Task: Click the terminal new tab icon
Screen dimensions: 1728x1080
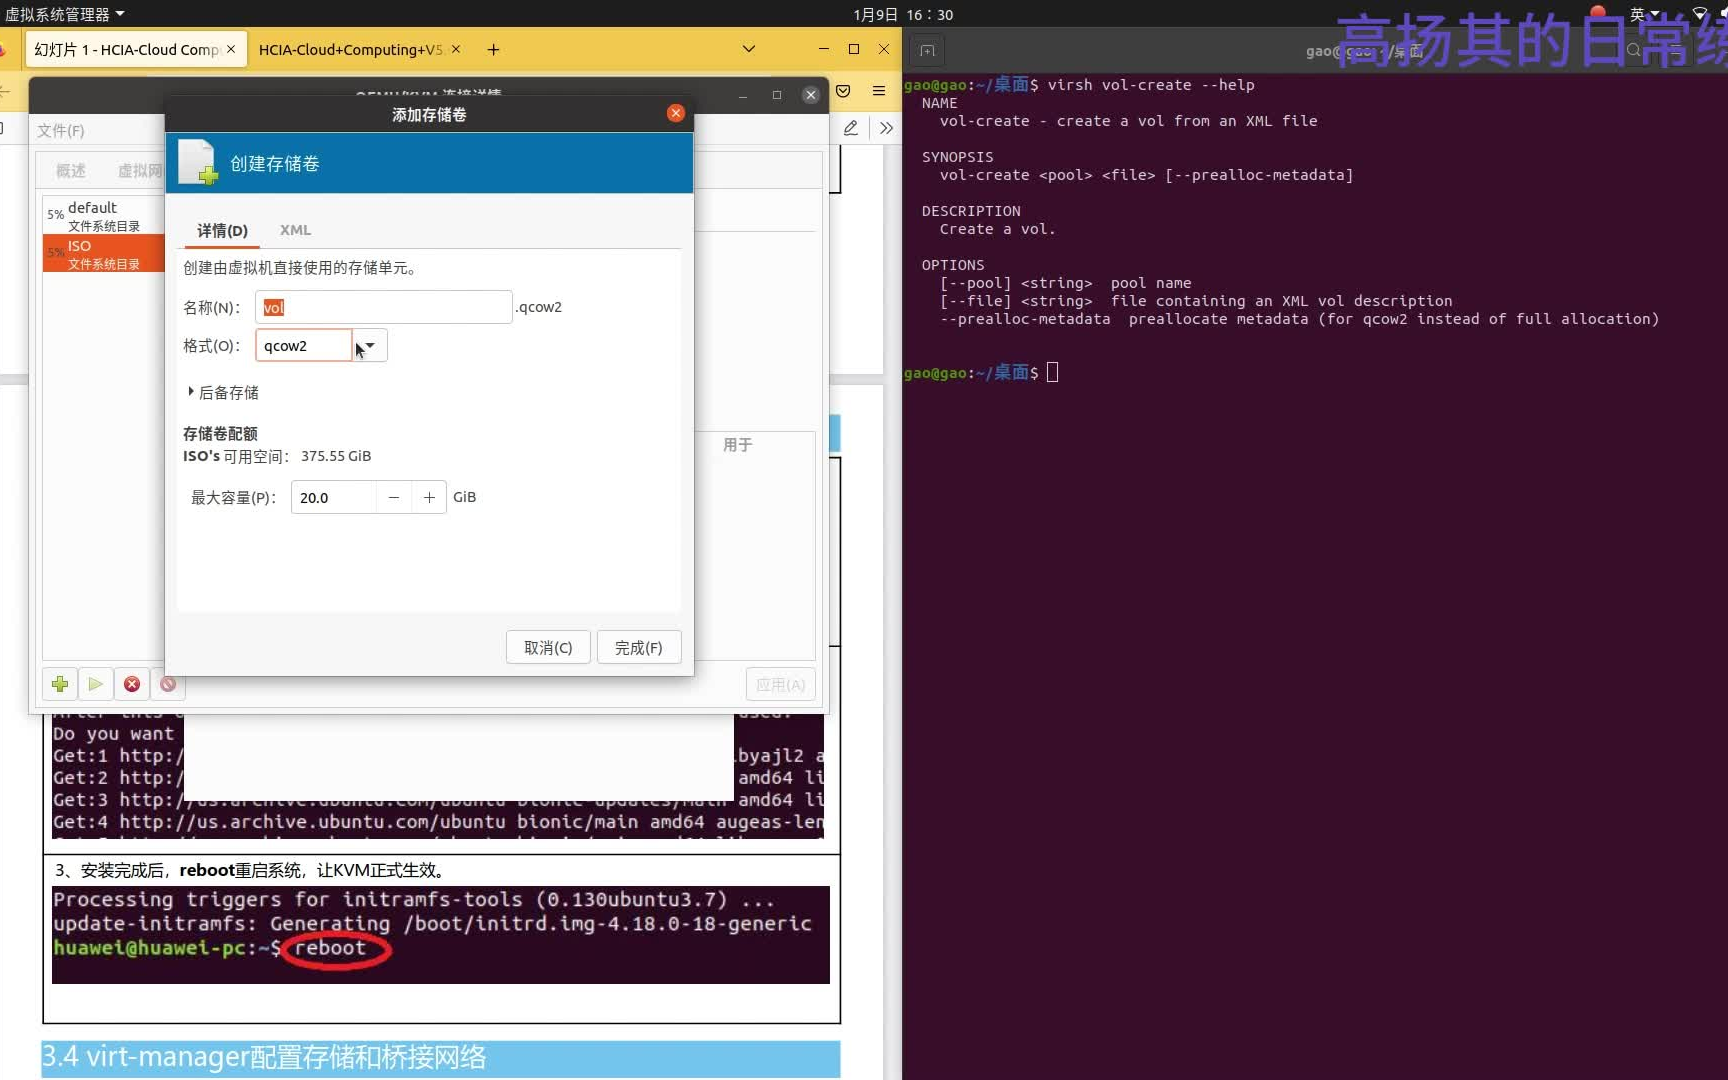Action: coord(927,51)
